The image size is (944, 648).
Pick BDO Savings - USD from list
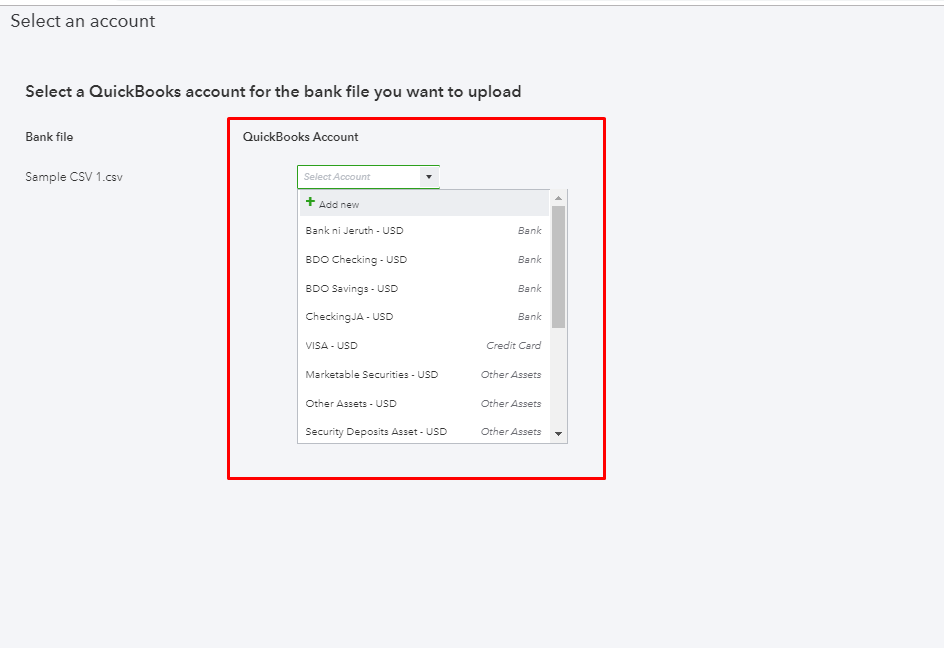click(424, 288)
